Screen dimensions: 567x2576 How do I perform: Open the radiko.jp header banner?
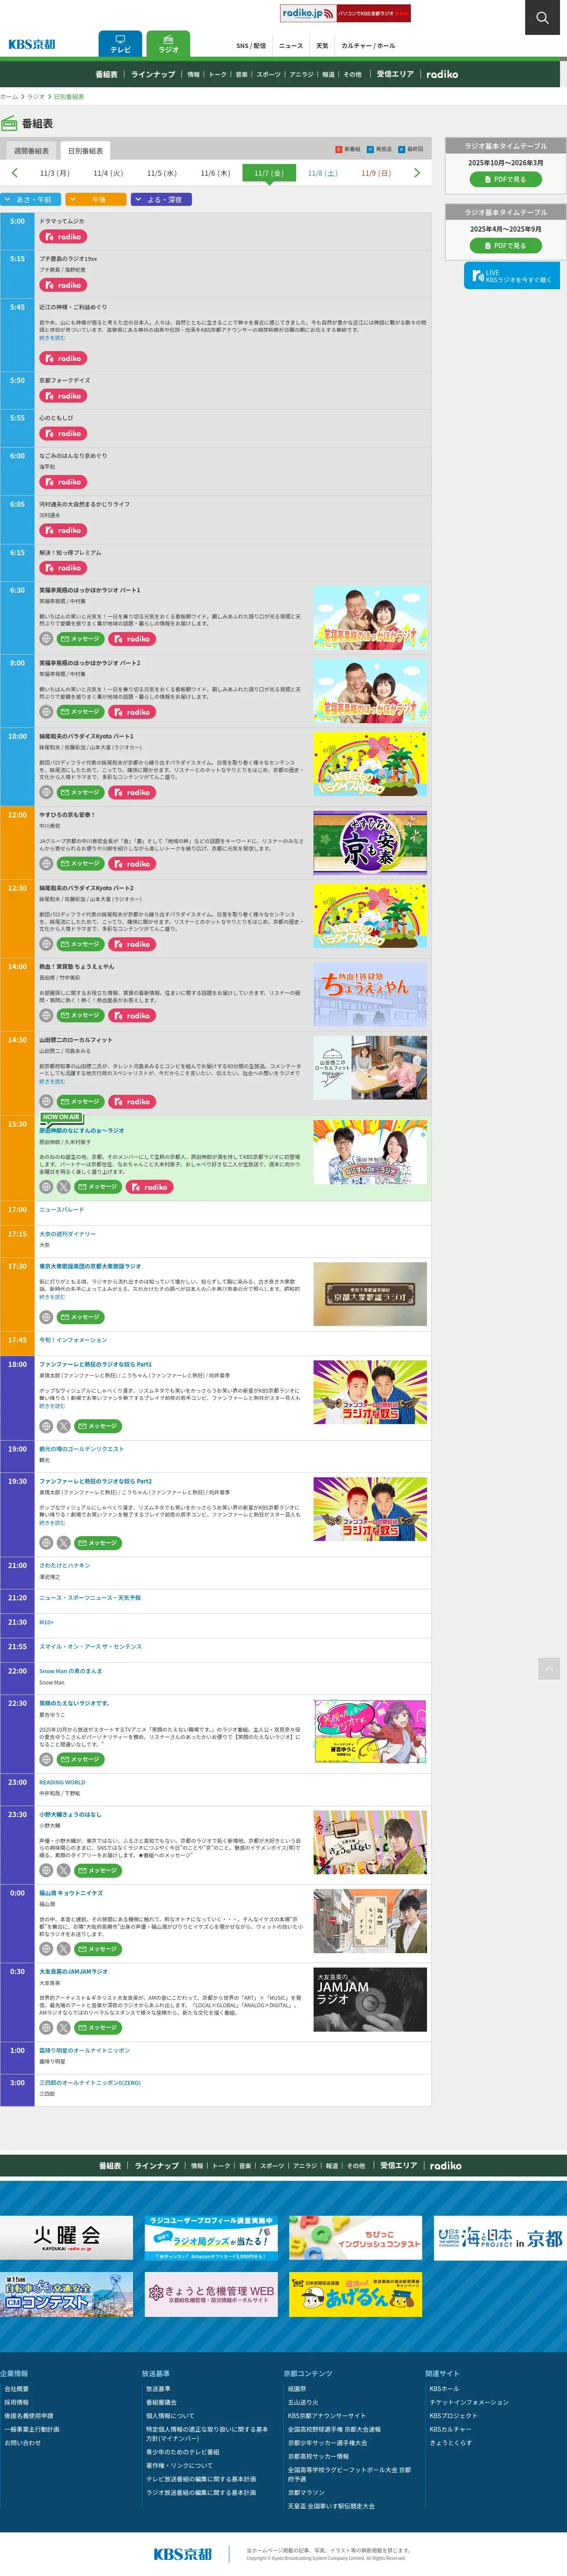tap(345, 13)
